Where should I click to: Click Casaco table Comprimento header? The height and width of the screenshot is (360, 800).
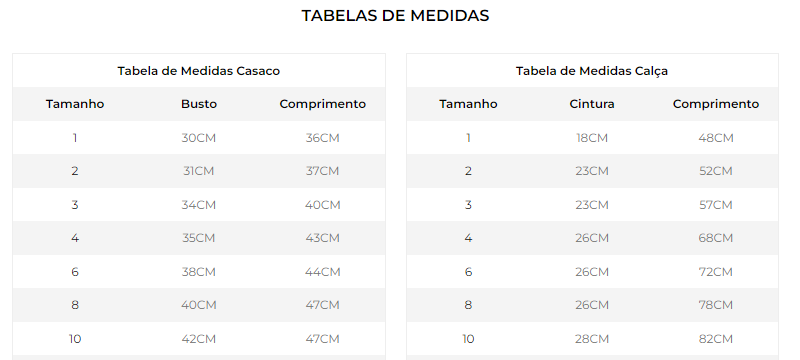322,104
